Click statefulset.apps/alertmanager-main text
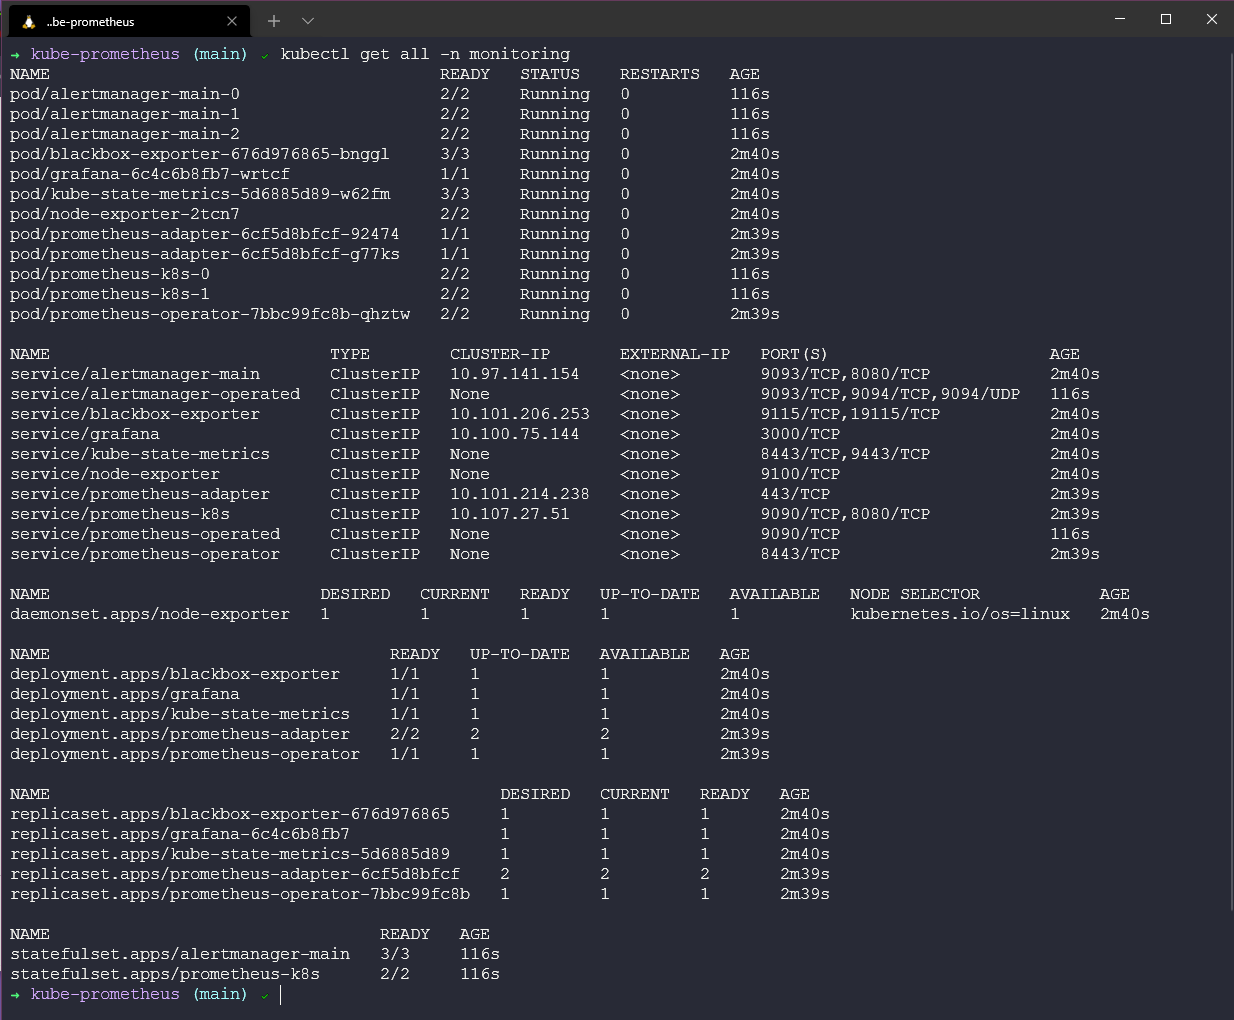The image size is (1234, 1020). point(180,954)
